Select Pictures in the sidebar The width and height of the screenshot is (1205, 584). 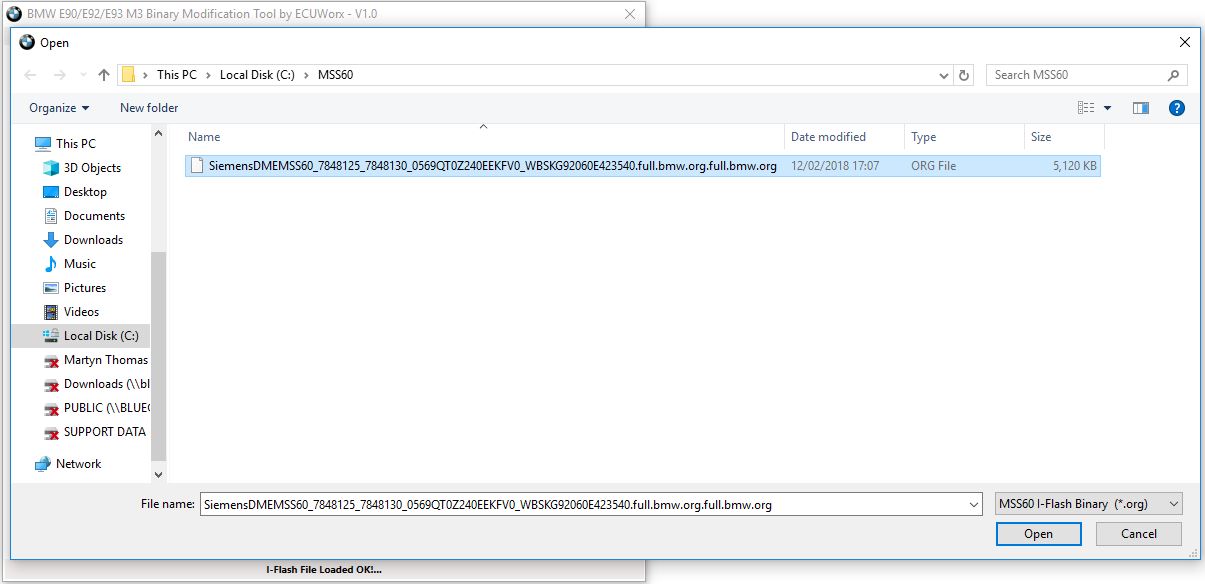tap(85, 288)
